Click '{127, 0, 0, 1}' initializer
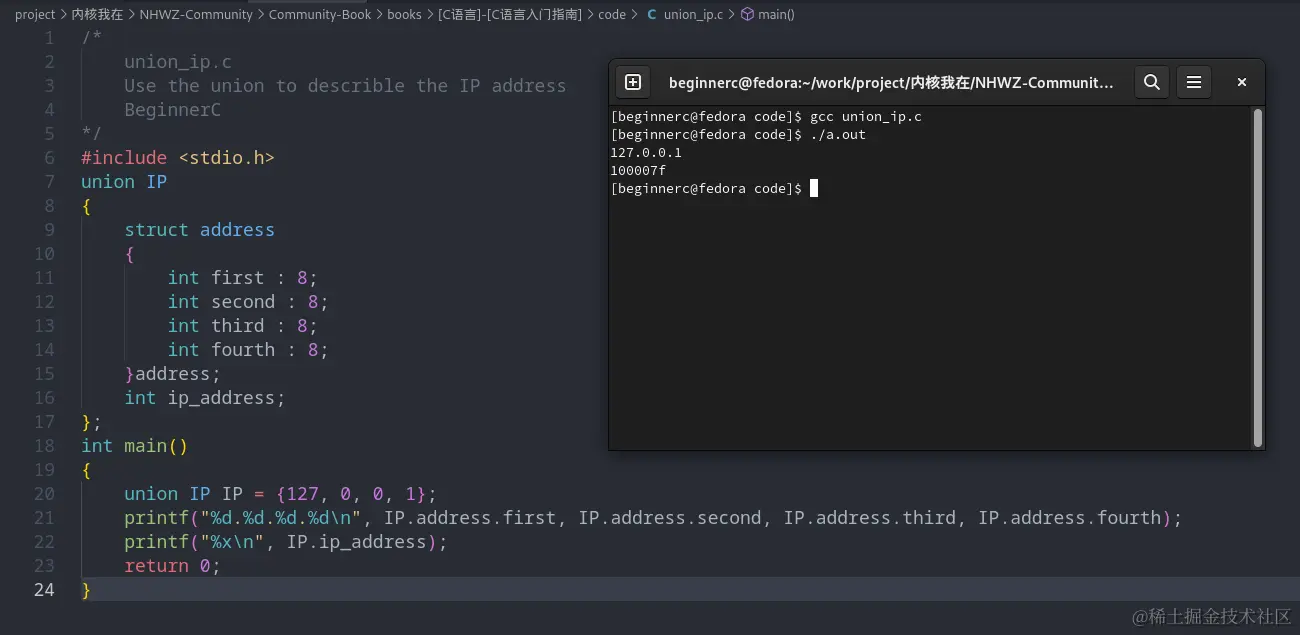The height and width of the screenshot is (635, 1300). (351, 494)
